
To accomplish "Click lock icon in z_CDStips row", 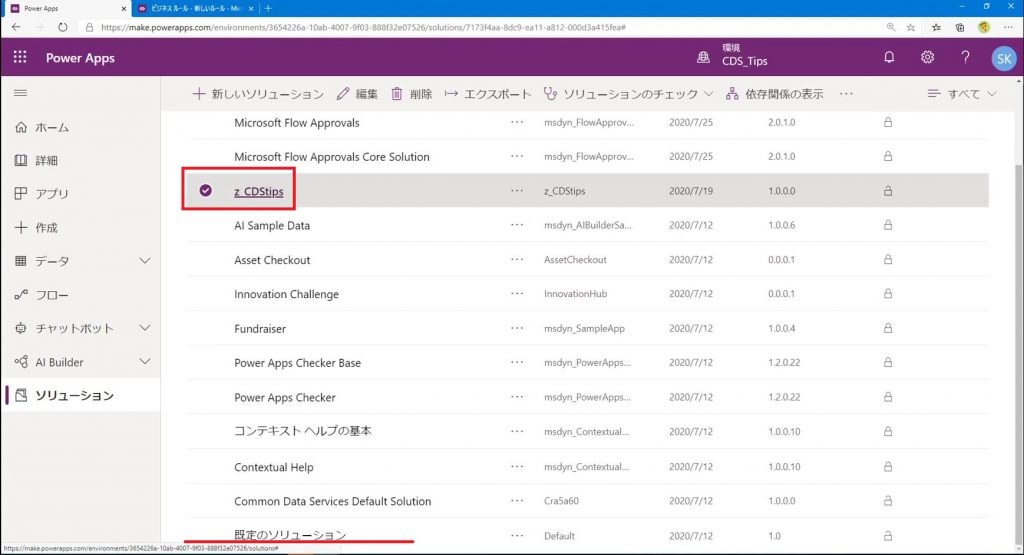I will pos(888,191).
